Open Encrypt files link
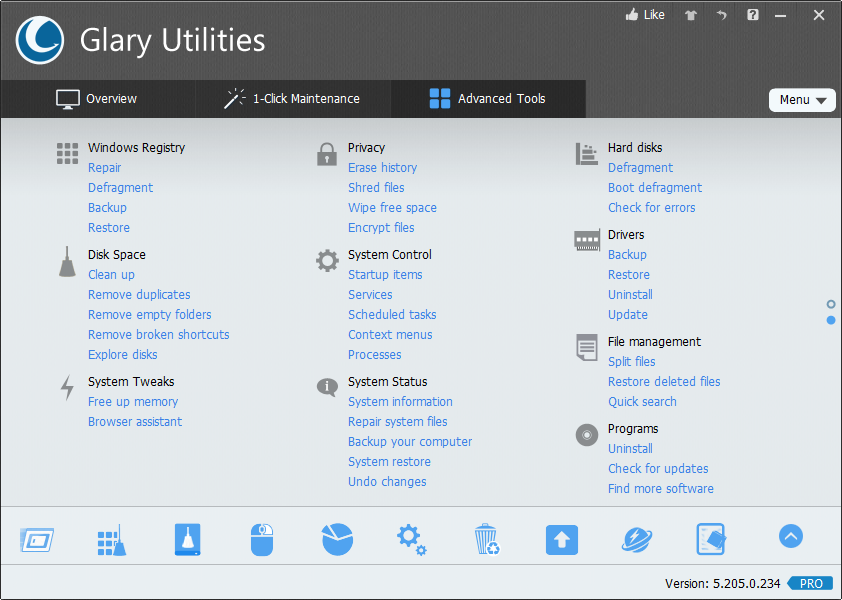Image resolution: width=842 pixels, height=600 pixels. (381, 228)
